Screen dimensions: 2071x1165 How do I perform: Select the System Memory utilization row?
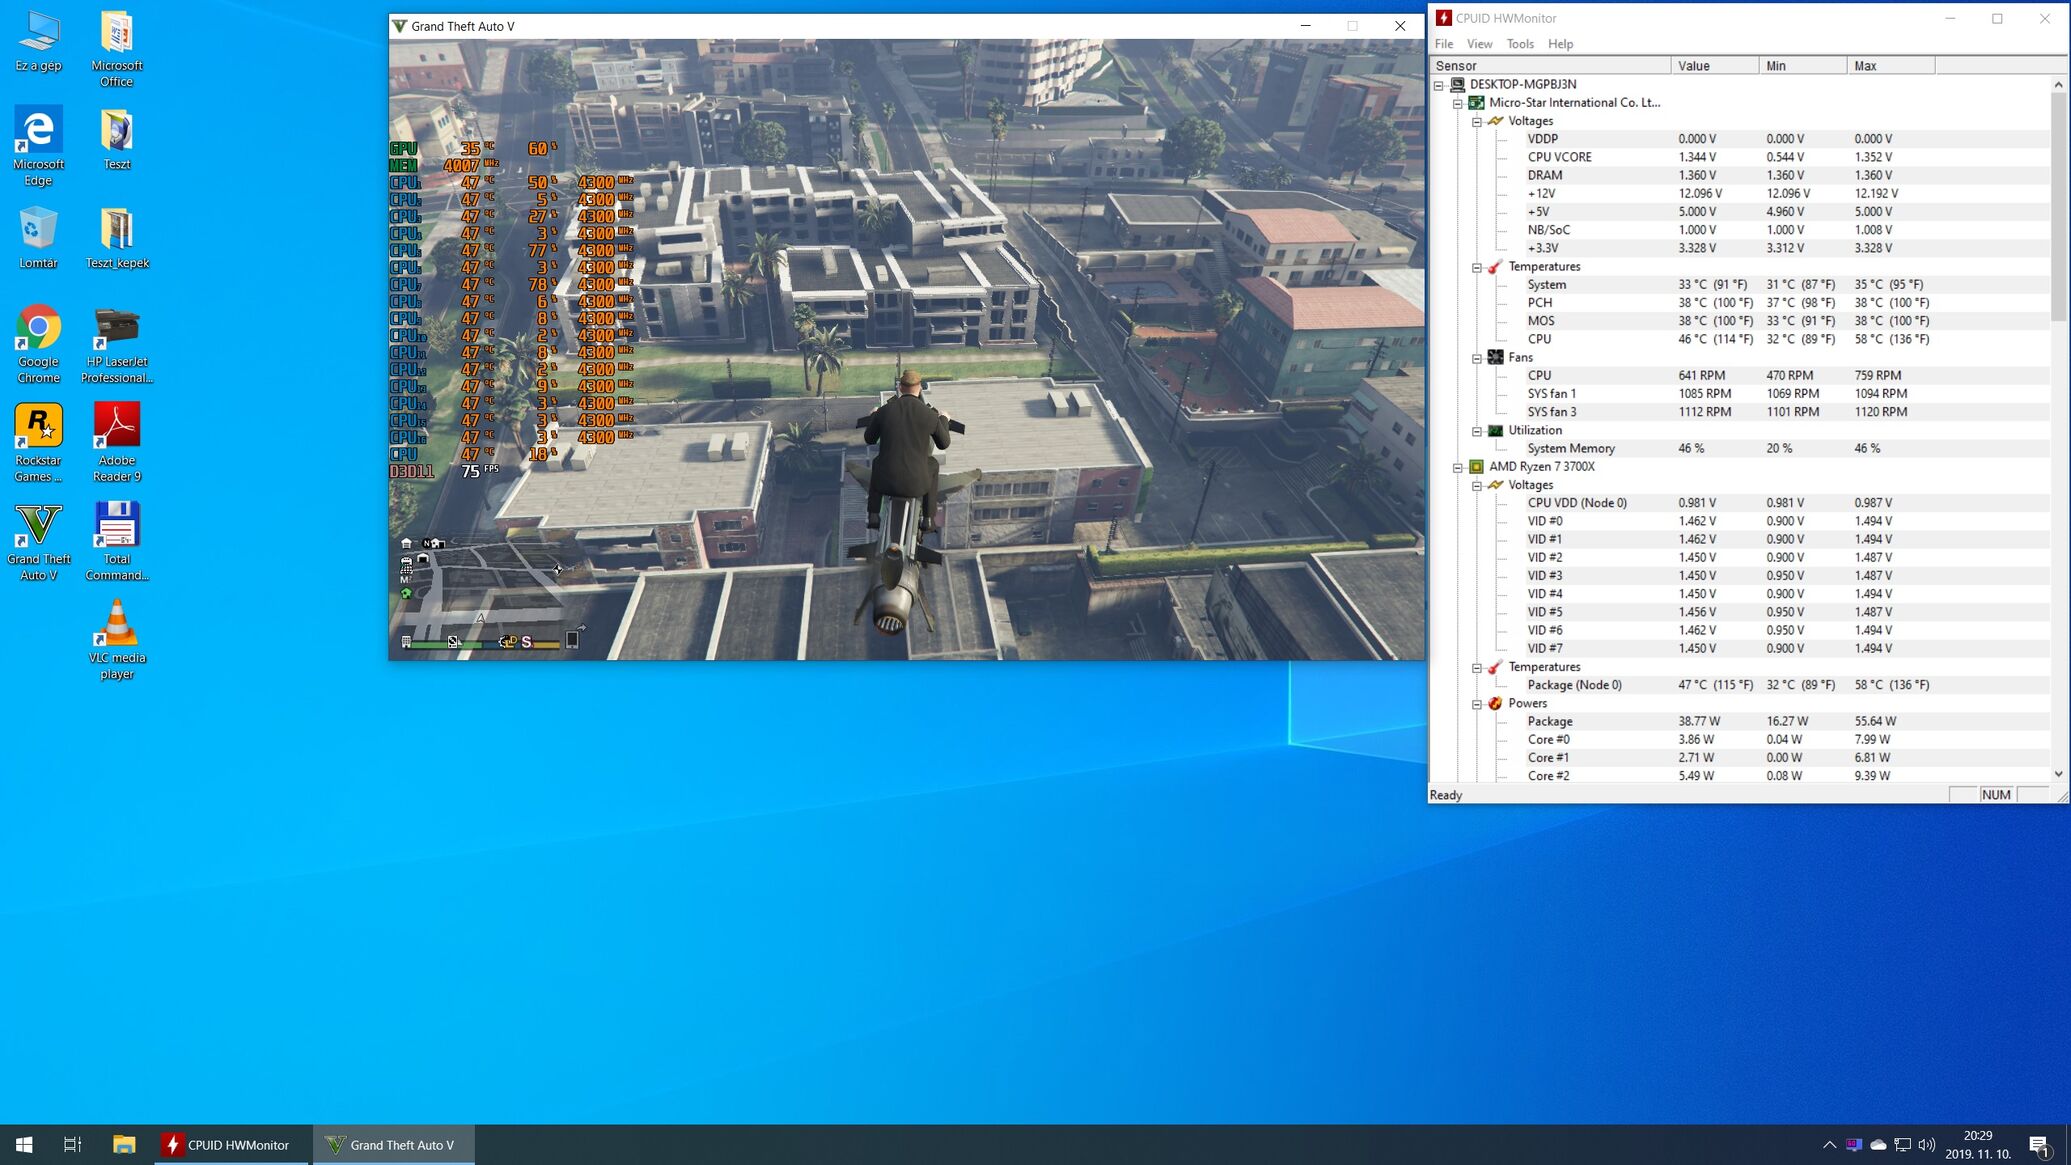point(1740,448)
